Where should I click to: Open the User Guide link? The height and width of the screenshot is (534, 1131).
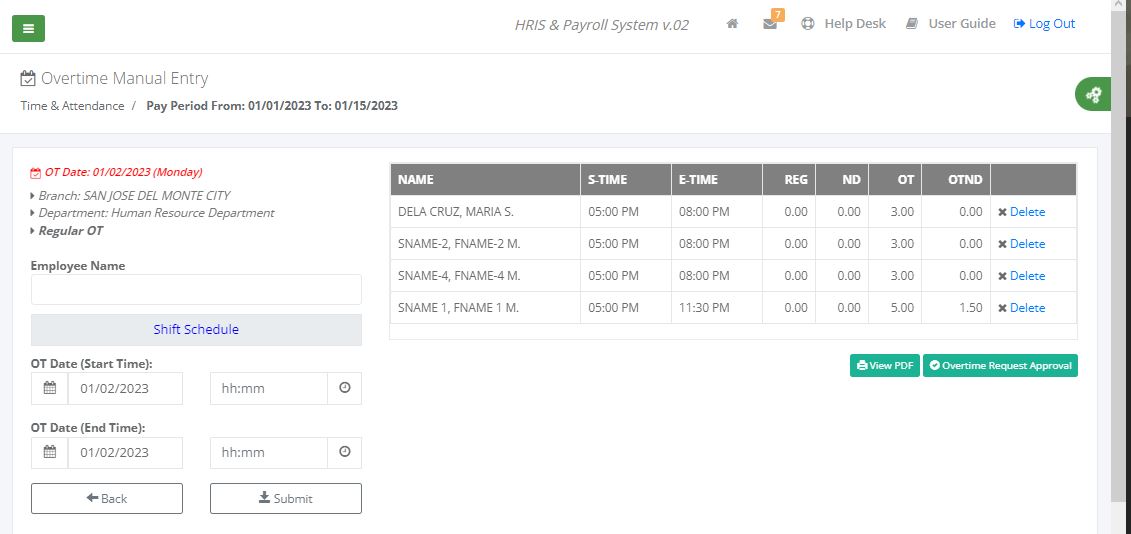click(951, 24)
